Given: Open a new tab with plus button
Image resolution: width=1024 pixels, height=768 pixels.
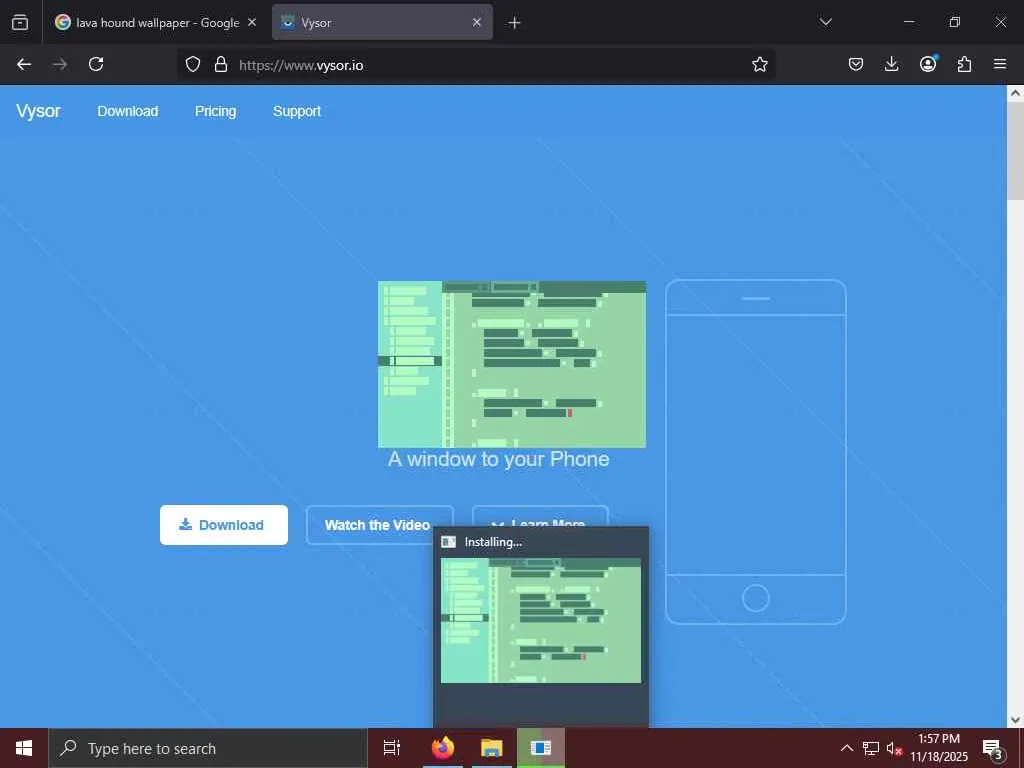Looking at the screenshot, I should [x=514, y=22].
